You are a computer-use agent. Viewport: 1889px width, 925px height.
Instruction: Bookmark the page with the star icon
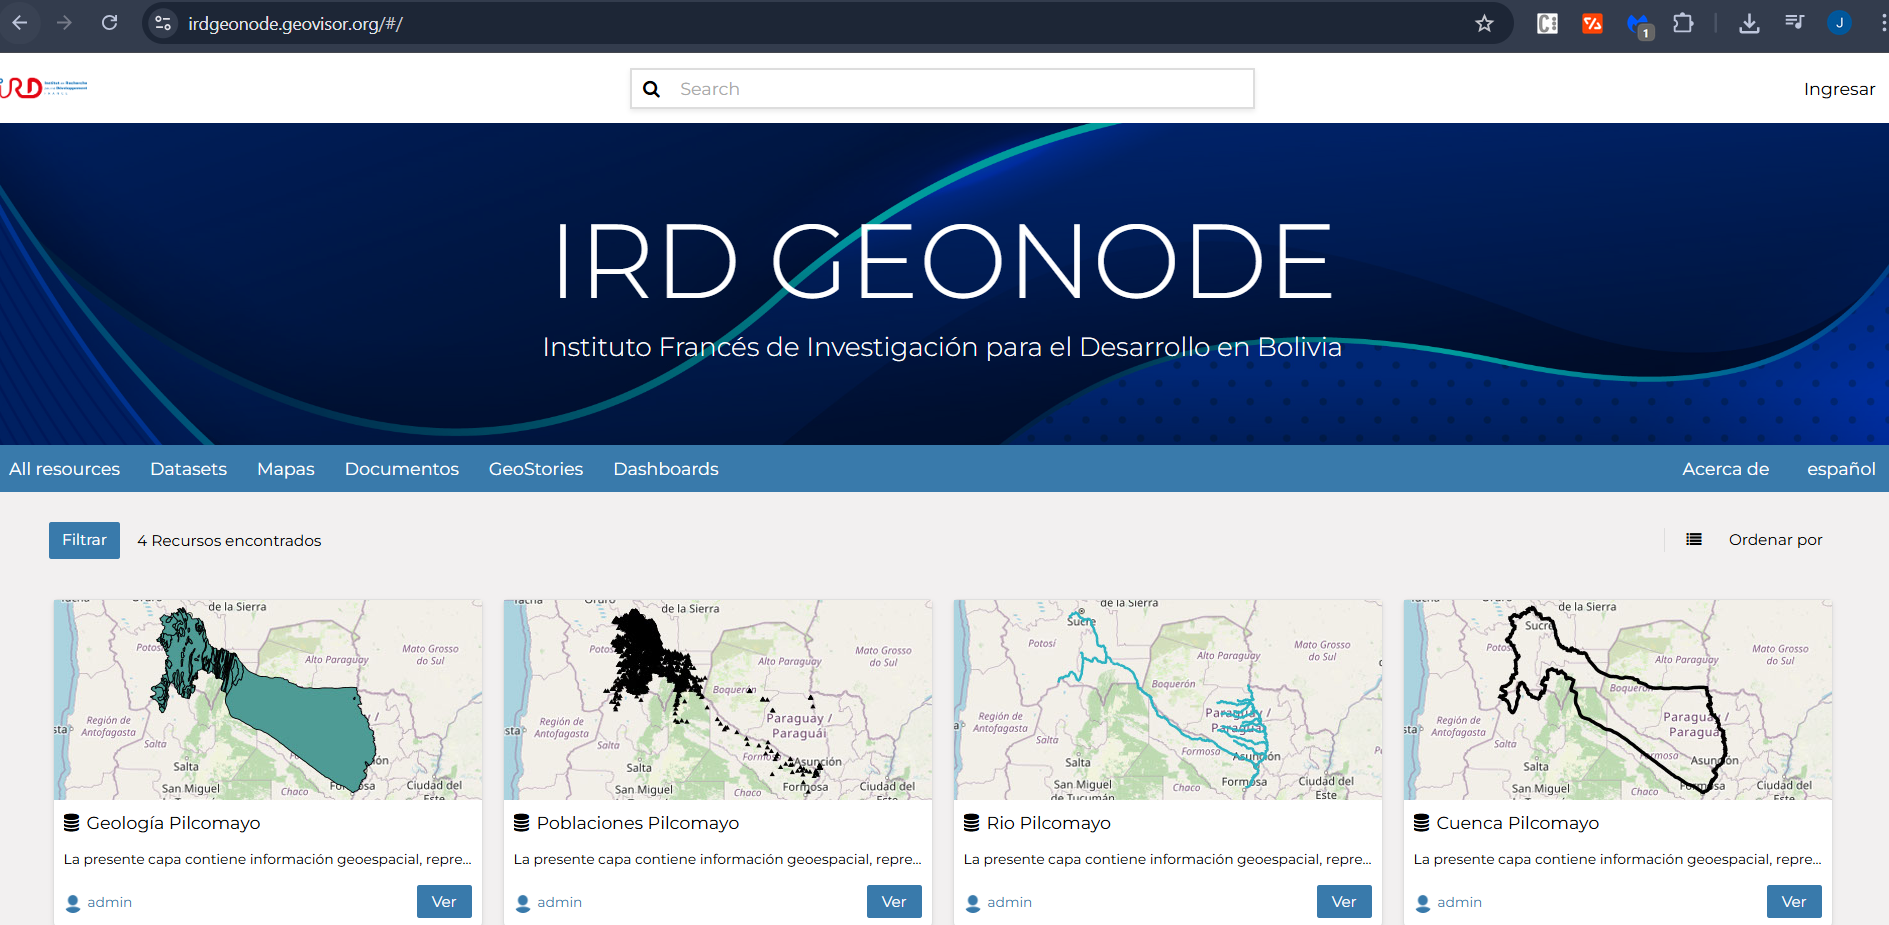pyautogui.click(x=1485, y=23)
